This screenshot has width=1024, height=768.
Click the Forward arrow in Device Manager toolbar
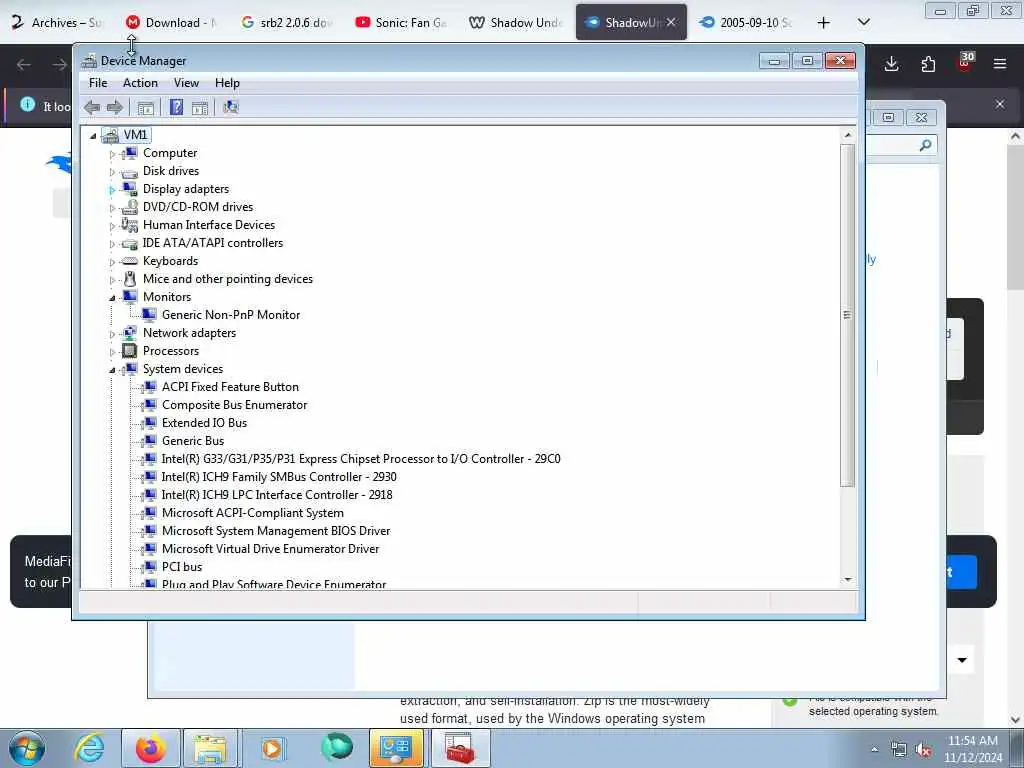115,107
